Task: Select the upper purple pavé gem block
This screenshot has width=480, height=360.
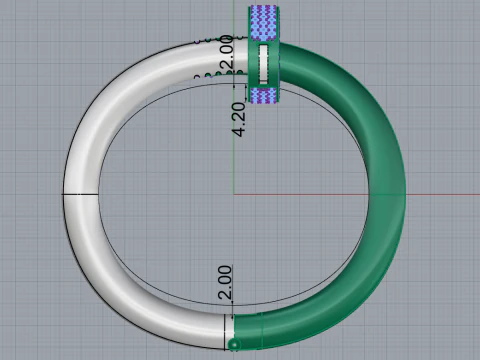Action: click(x=263, y=23)
